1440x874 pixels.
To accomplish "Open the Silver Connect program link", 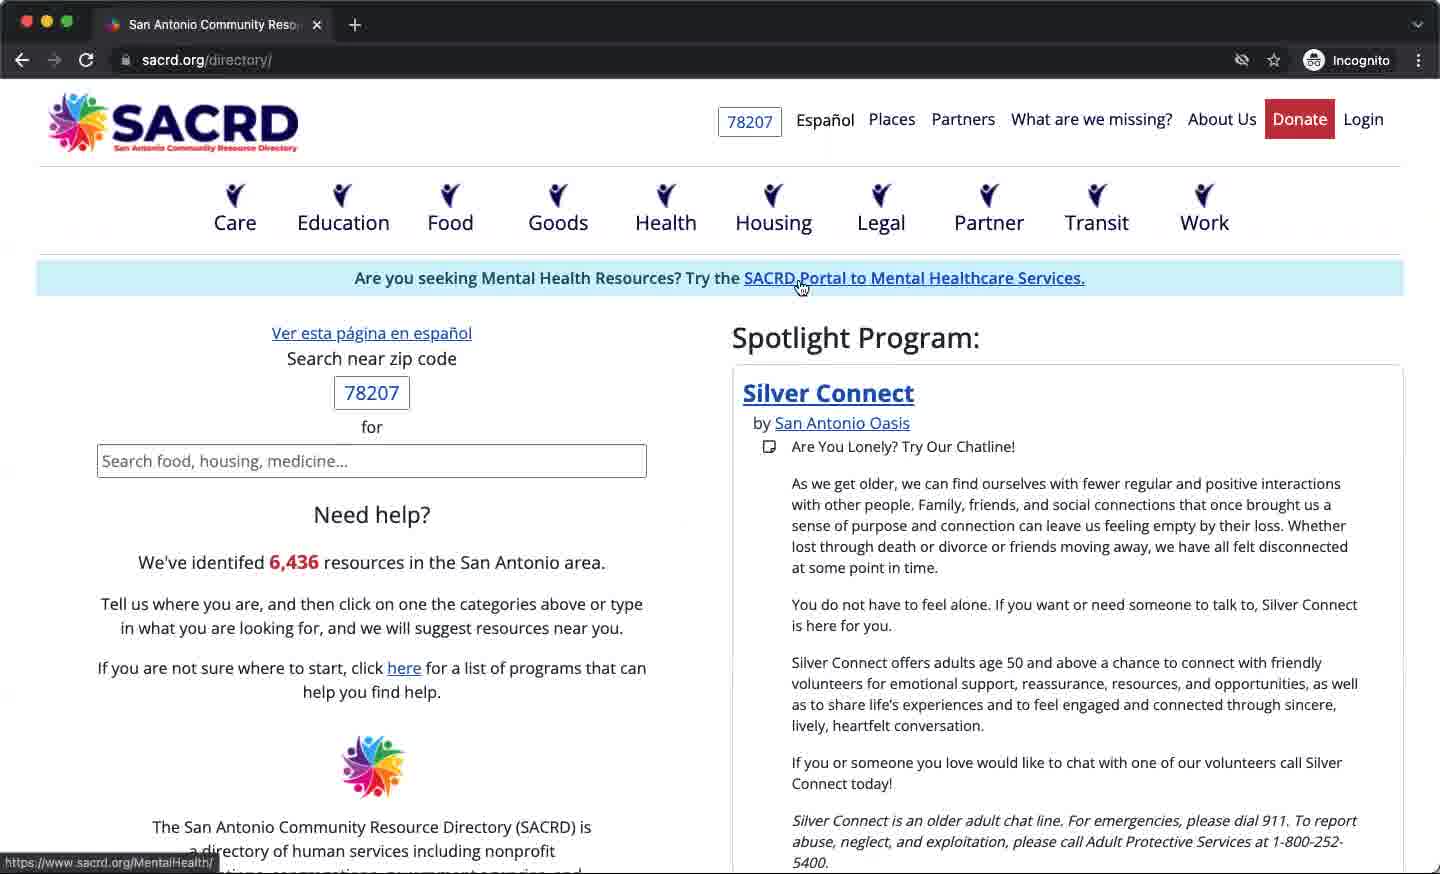I will (828, 393).
